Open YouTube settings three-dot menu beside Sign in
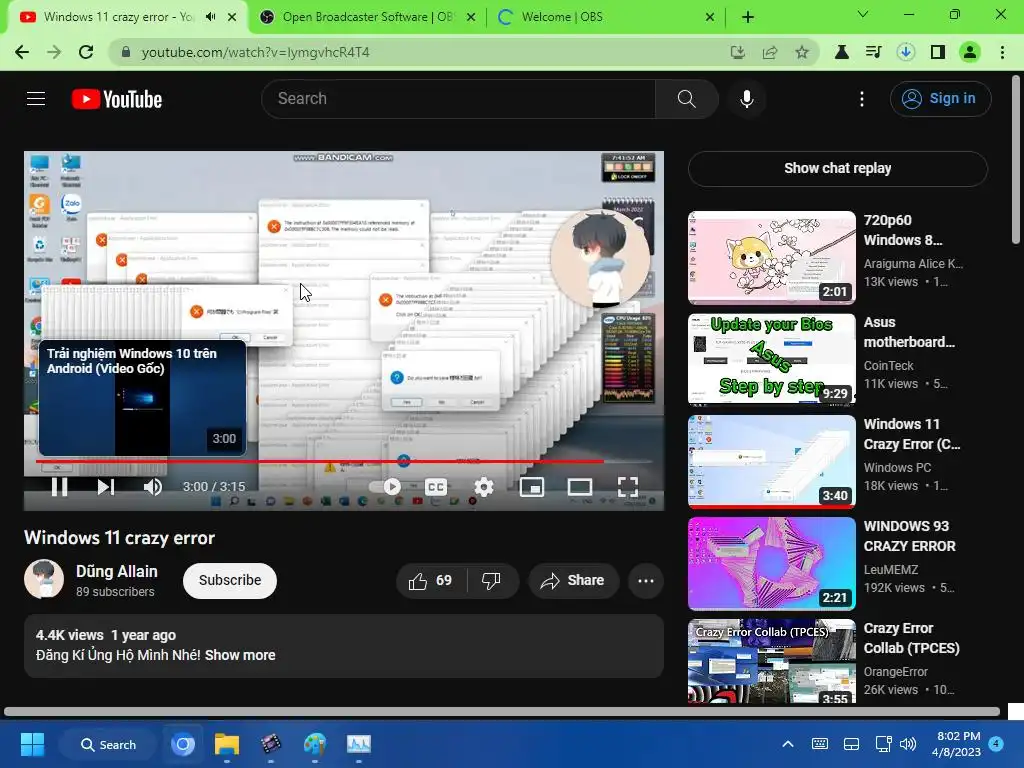The image size is (1024, 768). tap(862, 99)
